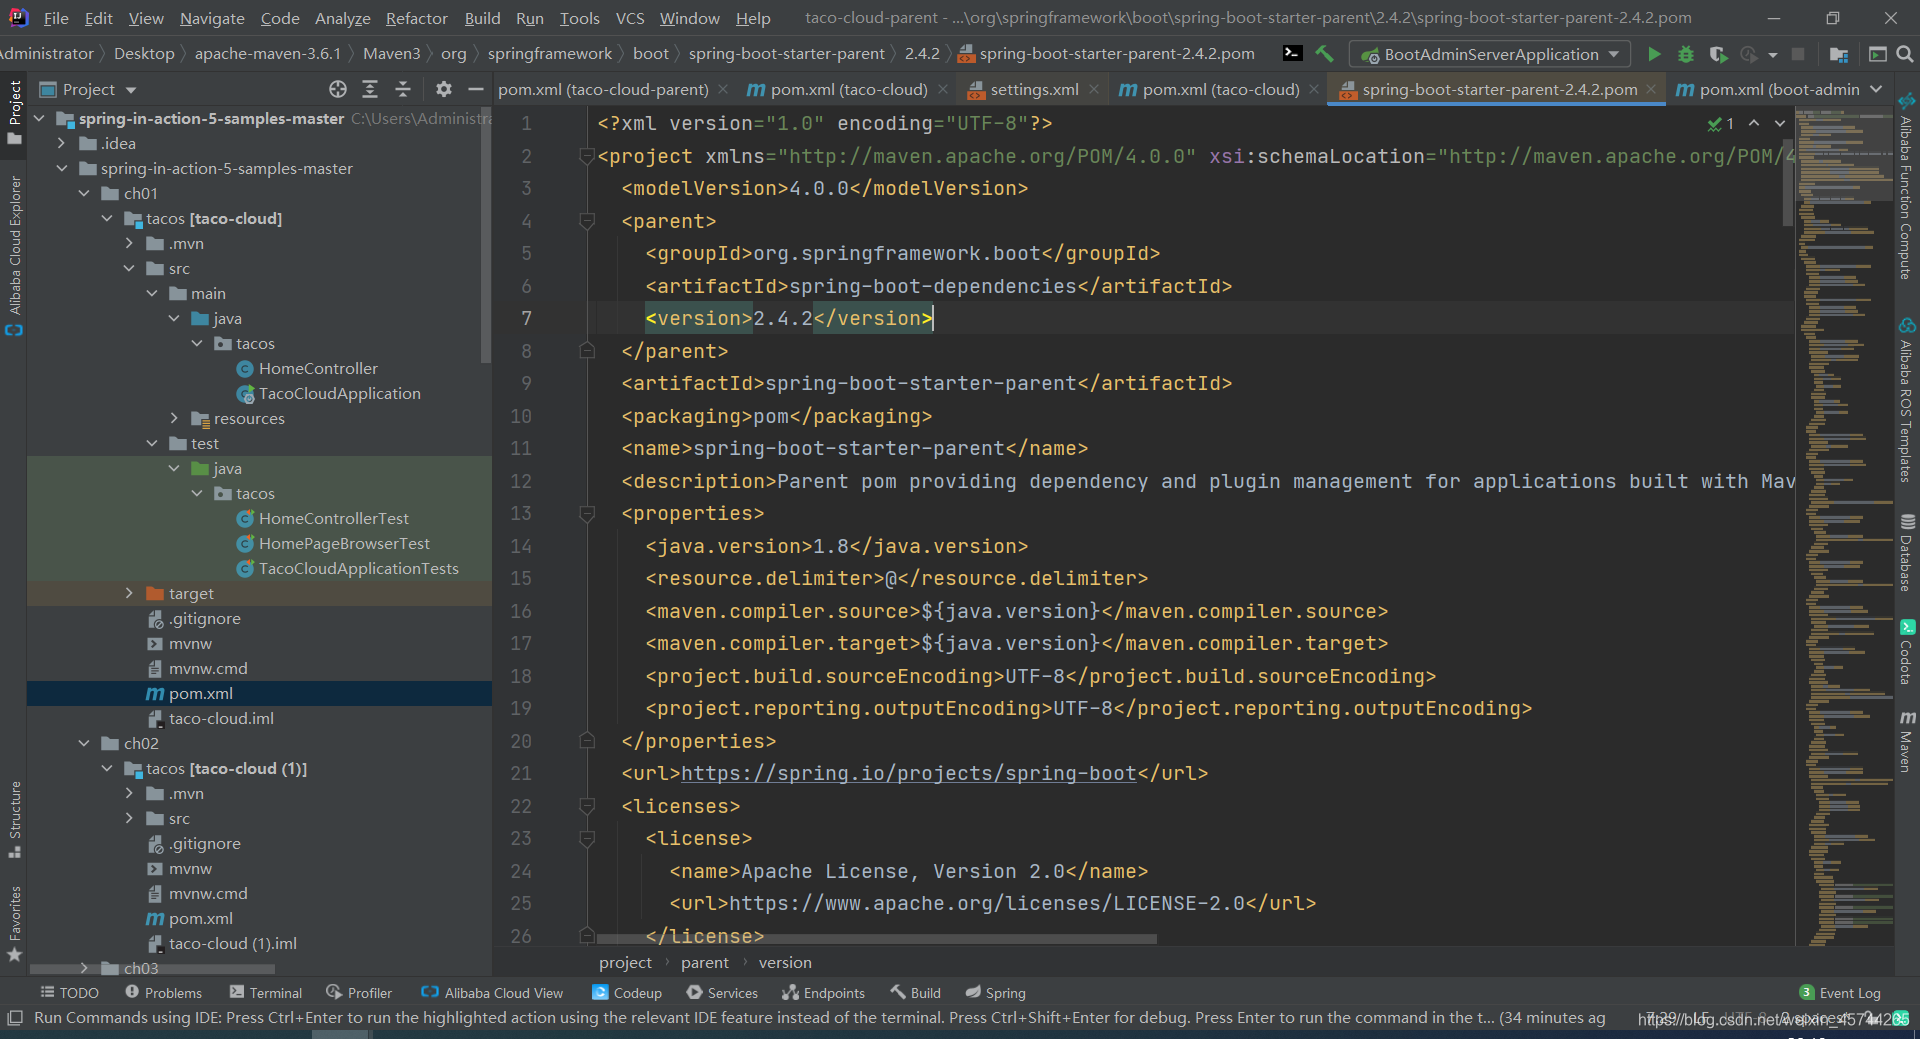Close the spring-boot-starter-parent-2.4.2.pom tab

(x=1651, y=89)
